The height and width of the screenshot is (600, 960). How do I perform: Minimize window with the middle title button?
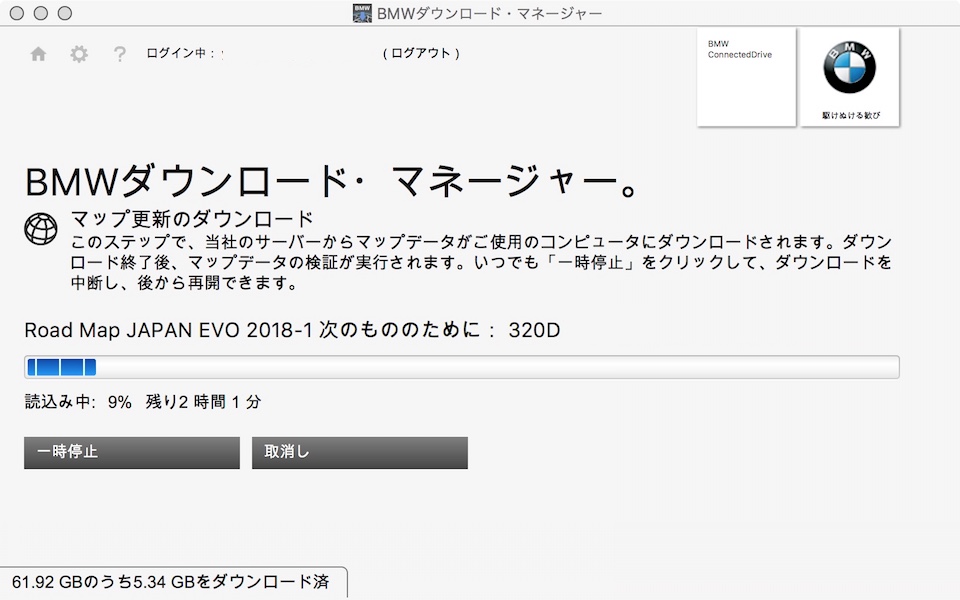tap(40, 13)
